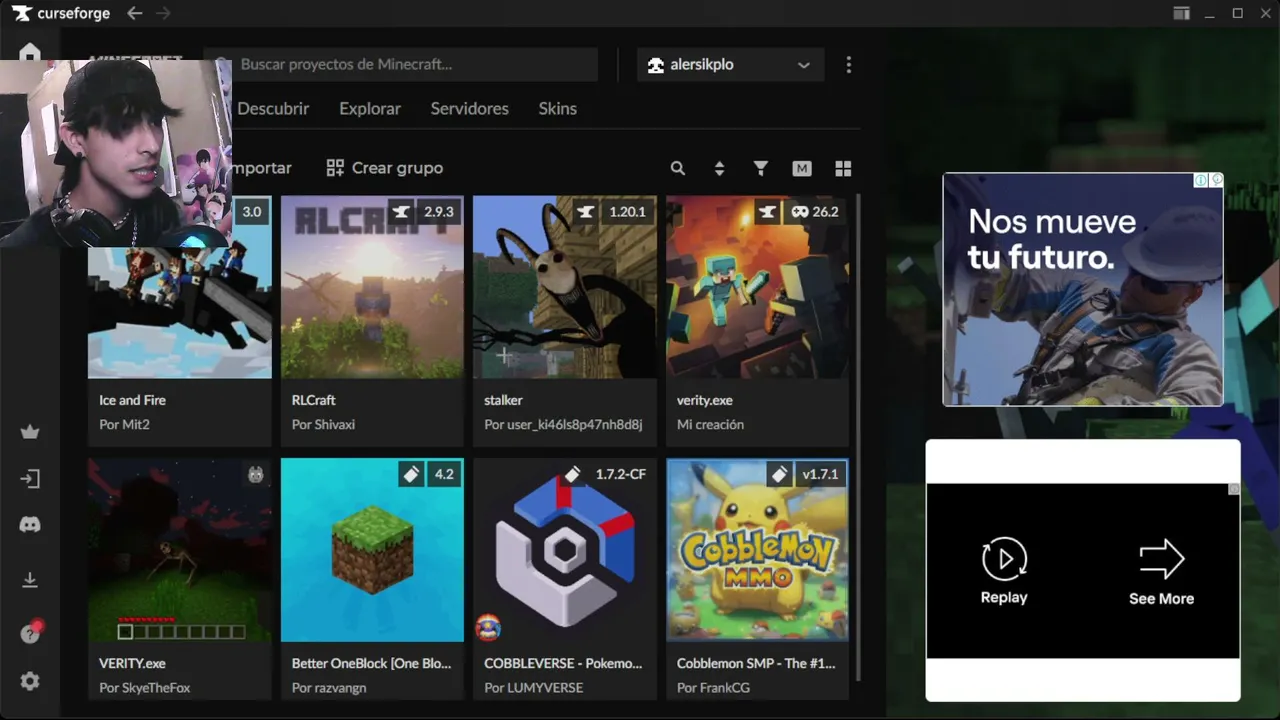1280x720 pixels.
Task: Click the "1.20.1" version badge on stalker
Action: 627,212
